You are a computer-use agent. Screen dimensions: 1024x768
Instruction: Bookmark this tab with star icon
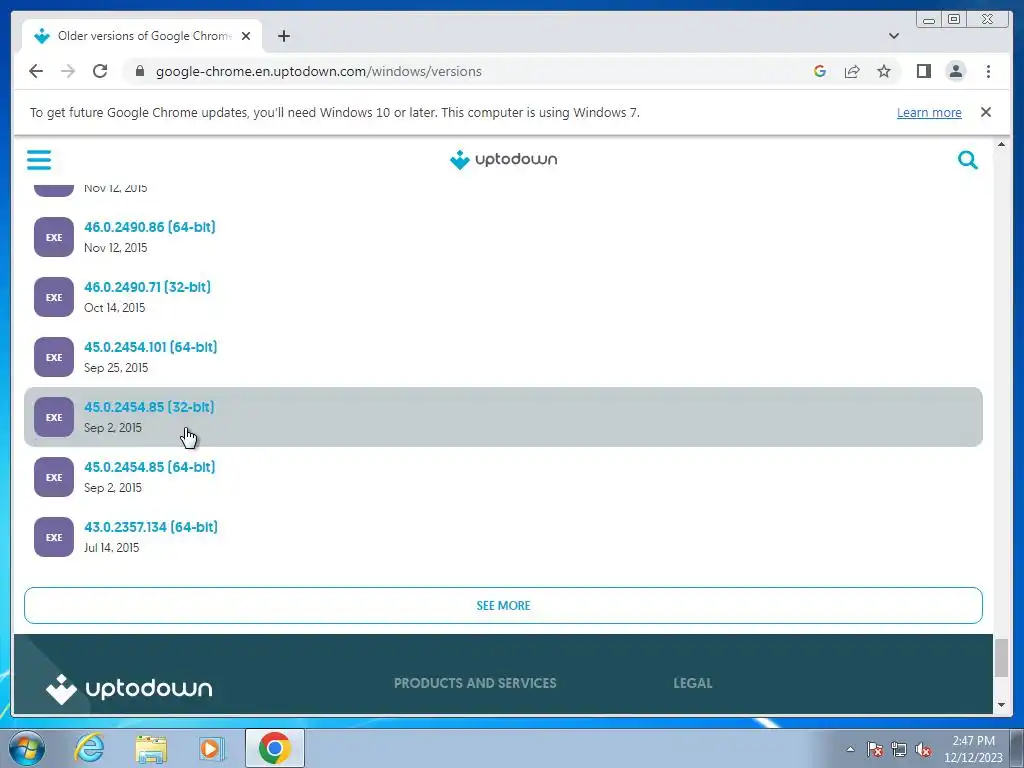884,71
